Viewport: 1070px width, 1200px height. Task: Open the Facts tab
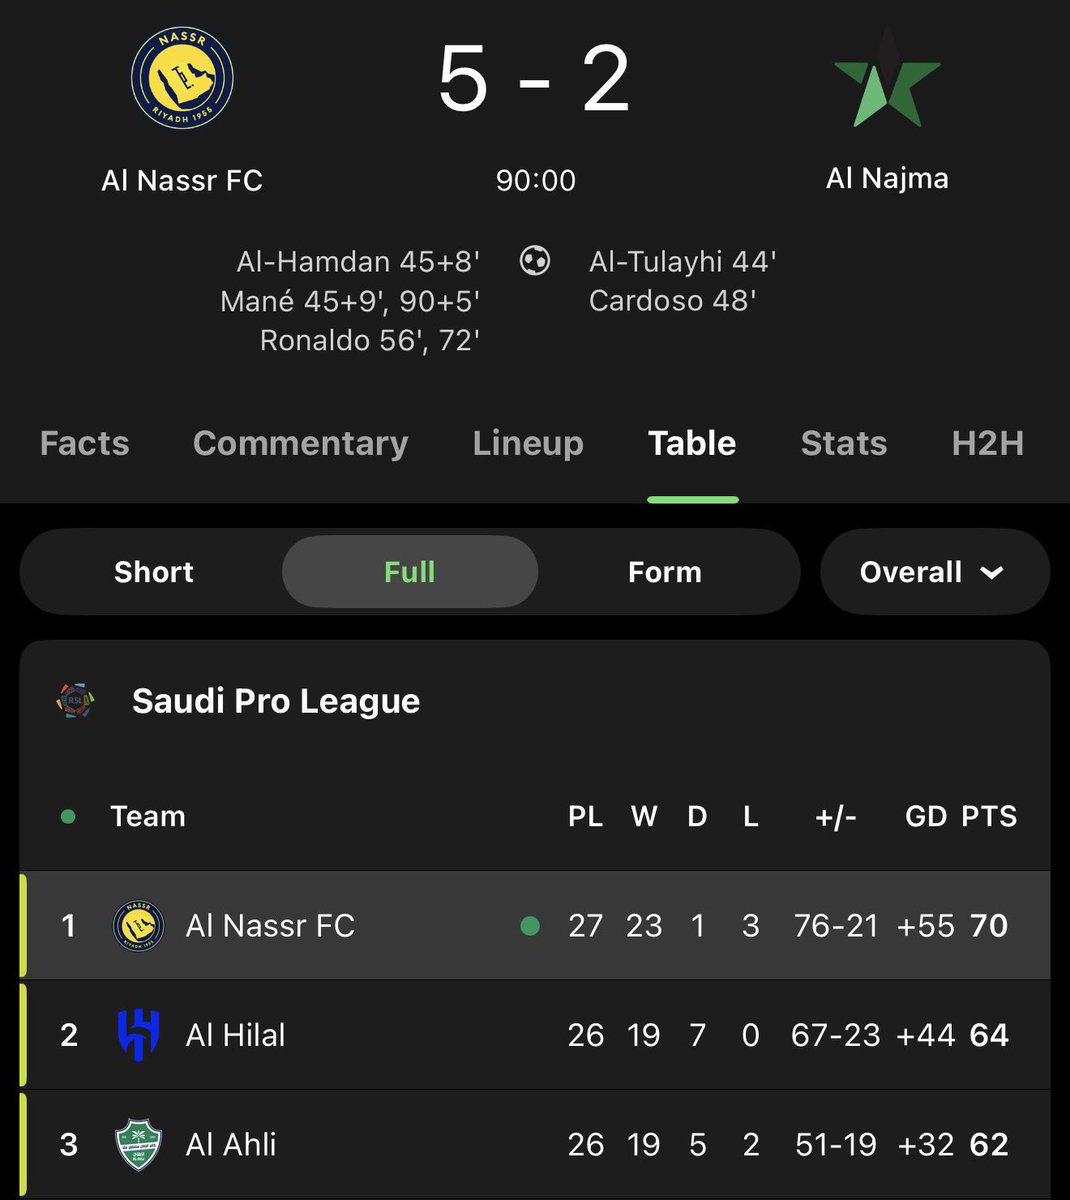[85, 443]
